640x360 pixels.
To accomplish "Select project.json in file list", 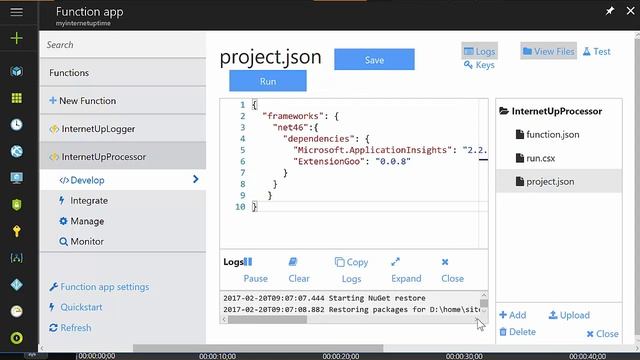I will click(x=559, y=181).
